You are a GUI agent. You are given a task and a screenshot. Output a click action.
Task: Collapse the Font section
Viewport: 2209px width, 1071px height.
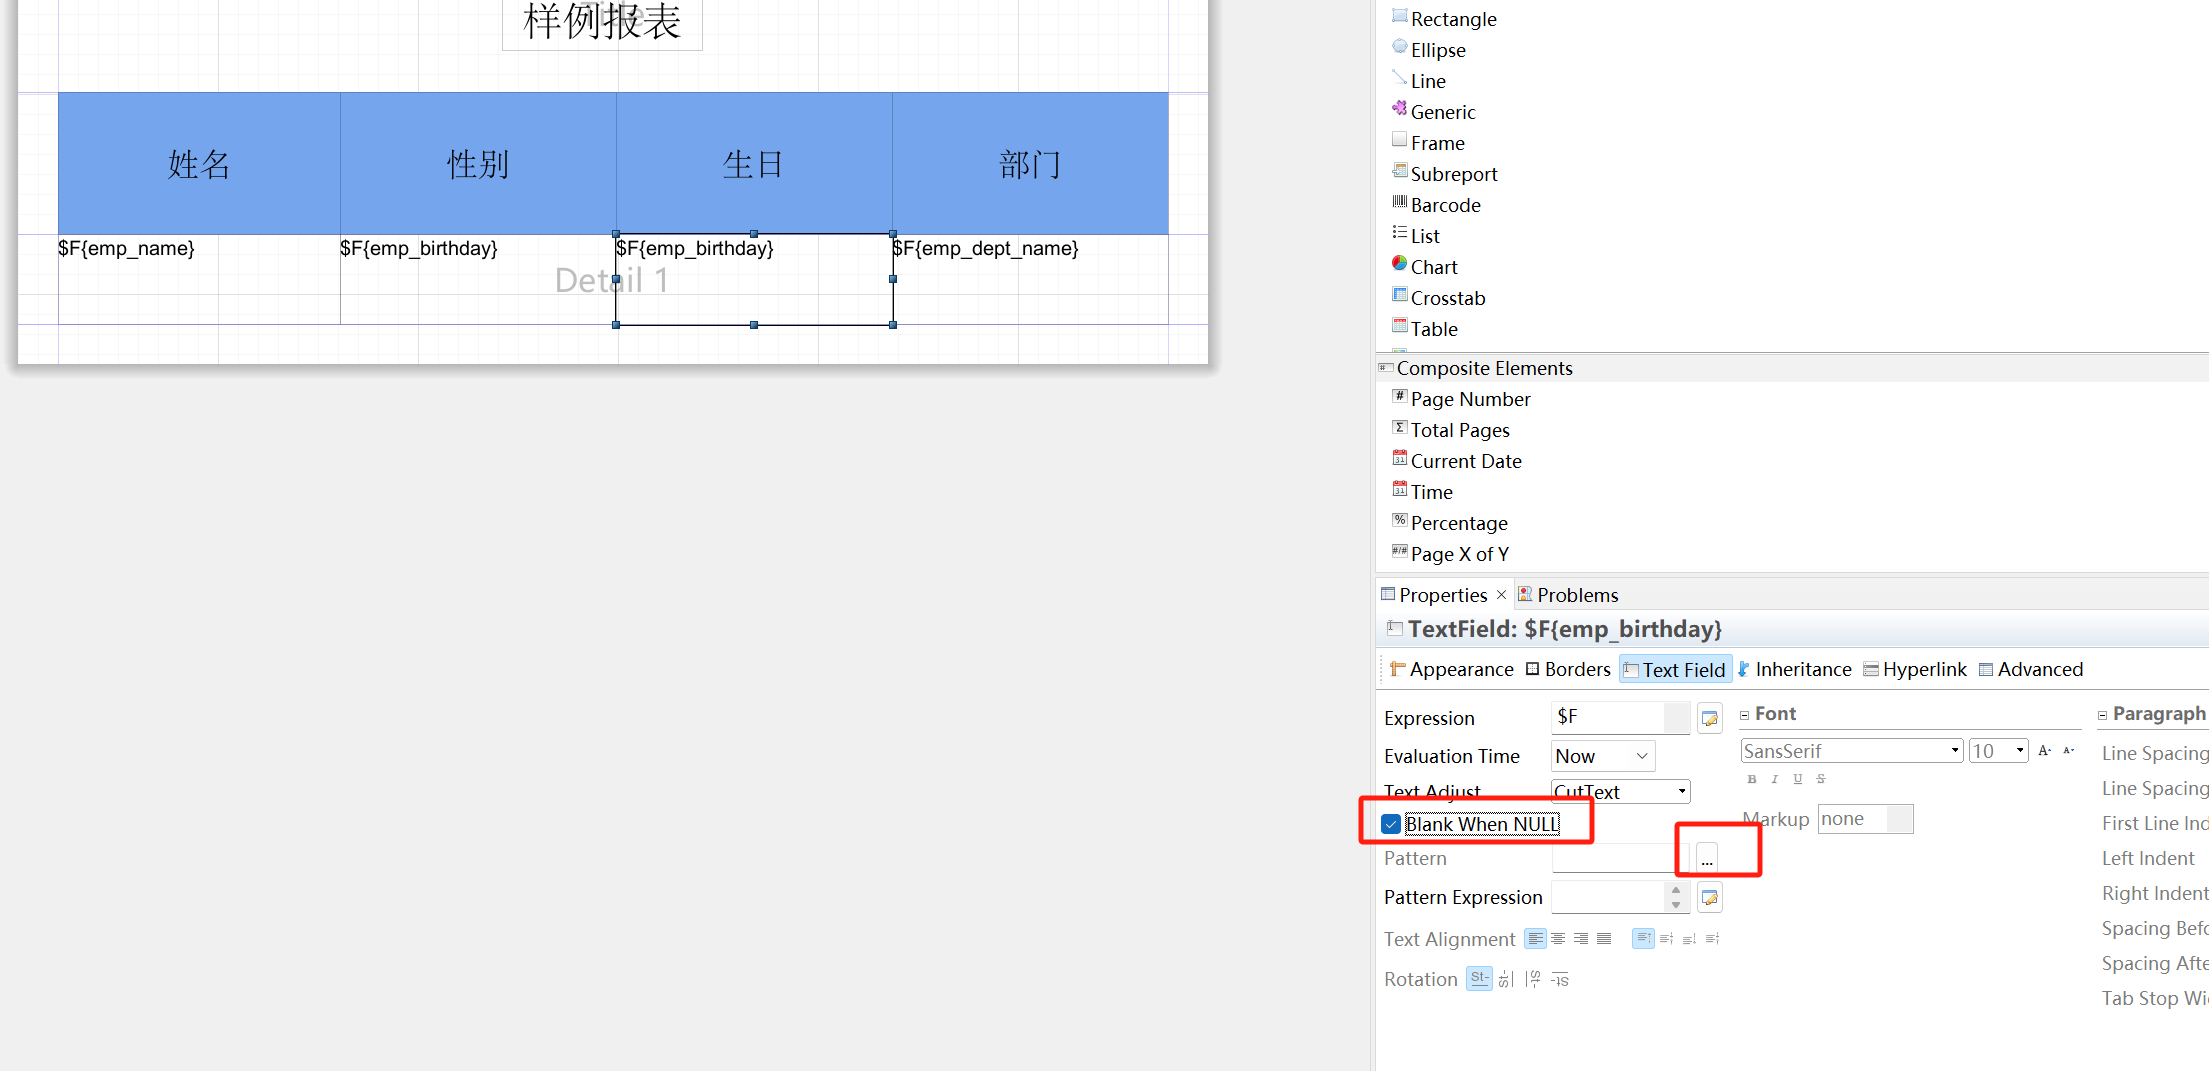[1745, 715]
